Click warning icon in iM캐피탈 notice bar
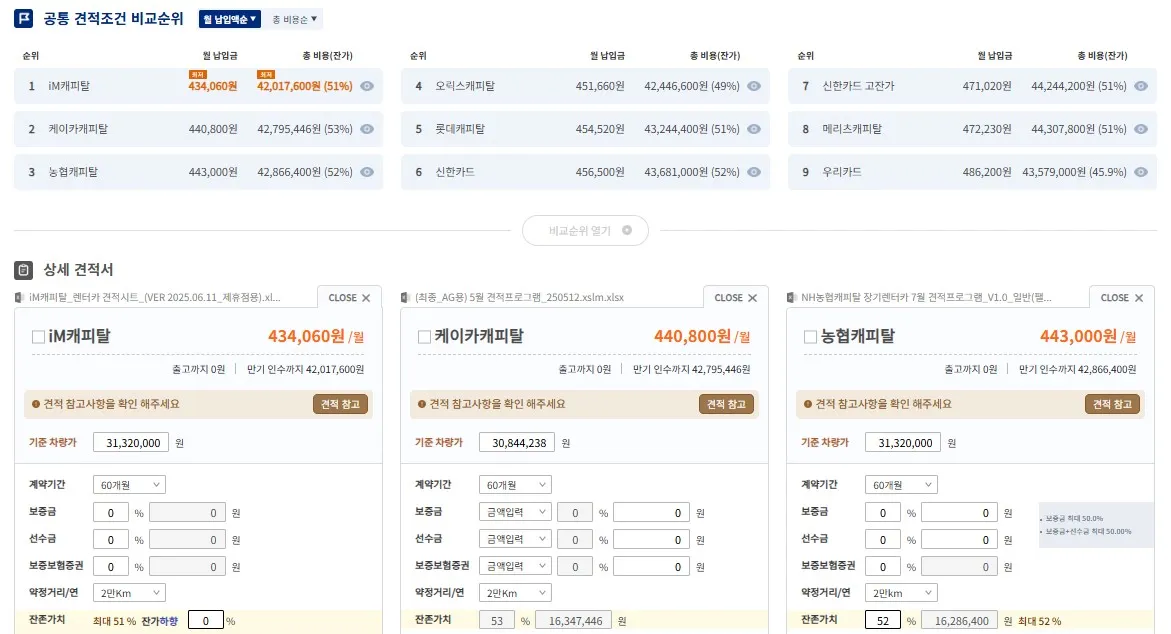Image resolution: width=1171 pixels, height=634 pixels. pos(36,404)
